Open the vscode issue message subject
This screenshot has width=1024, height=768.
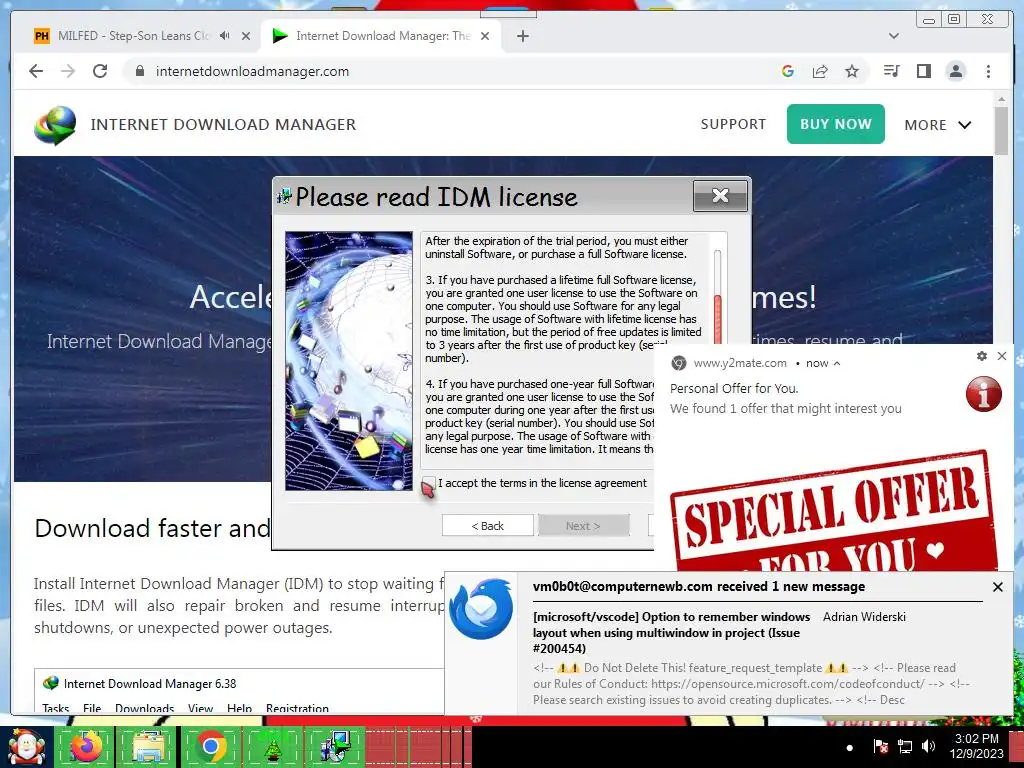click(x=671, y=633)
